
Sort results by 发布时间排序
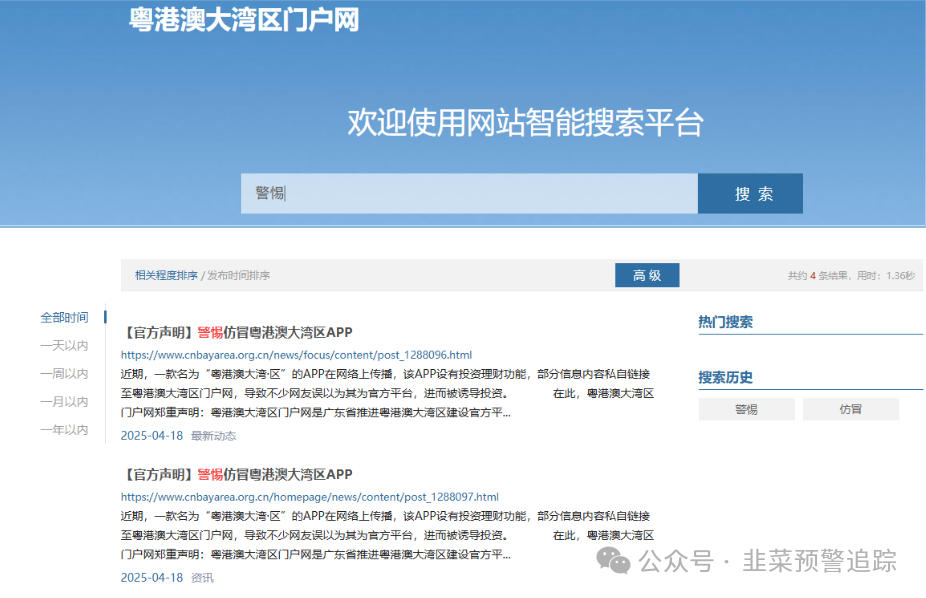(x=238, y=275)
